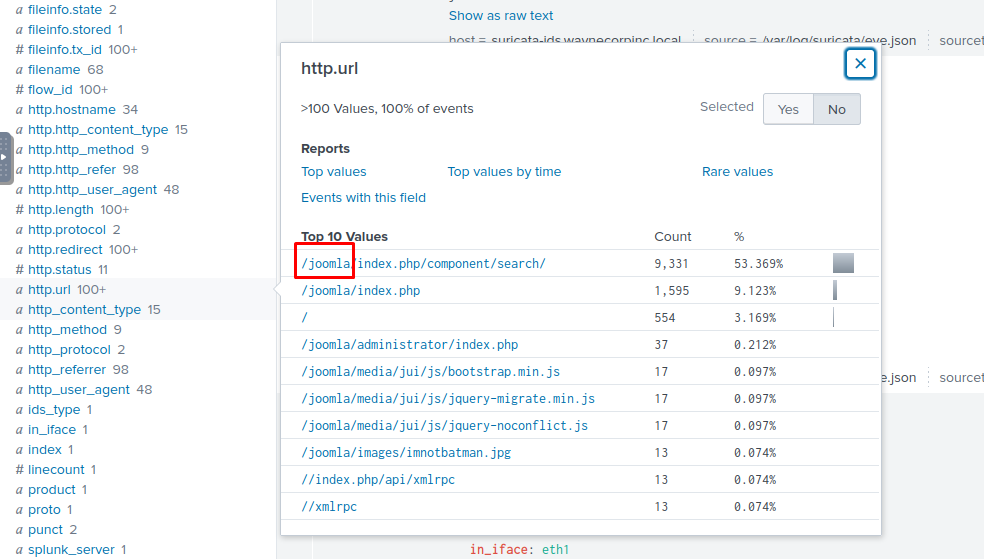984x559 pixels.
Task: Open http.length field
Action: pos(60,210)
